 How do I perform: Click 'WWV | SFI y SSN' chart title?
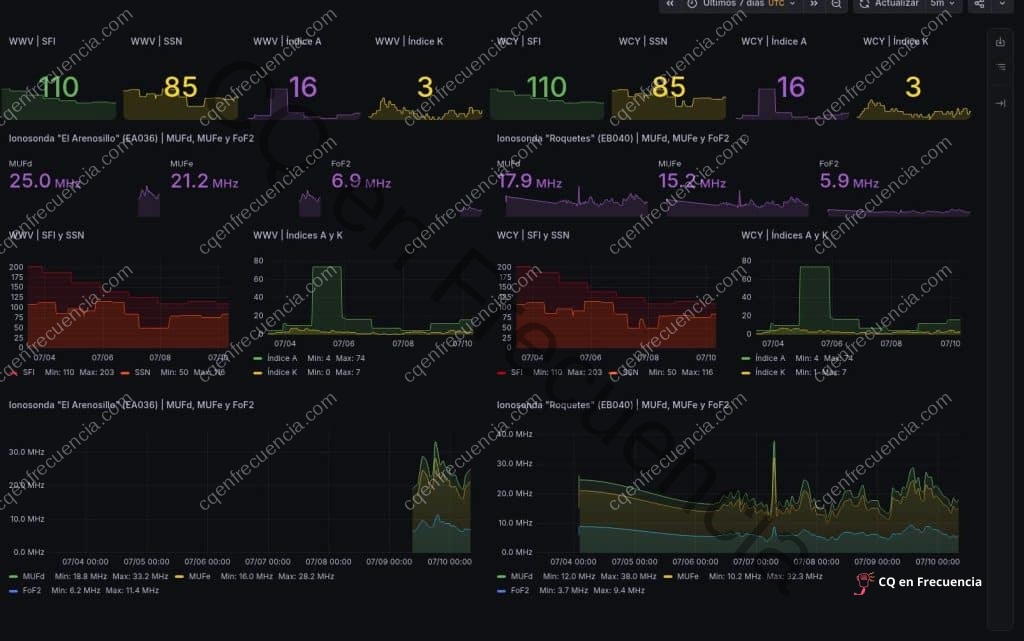46,235
